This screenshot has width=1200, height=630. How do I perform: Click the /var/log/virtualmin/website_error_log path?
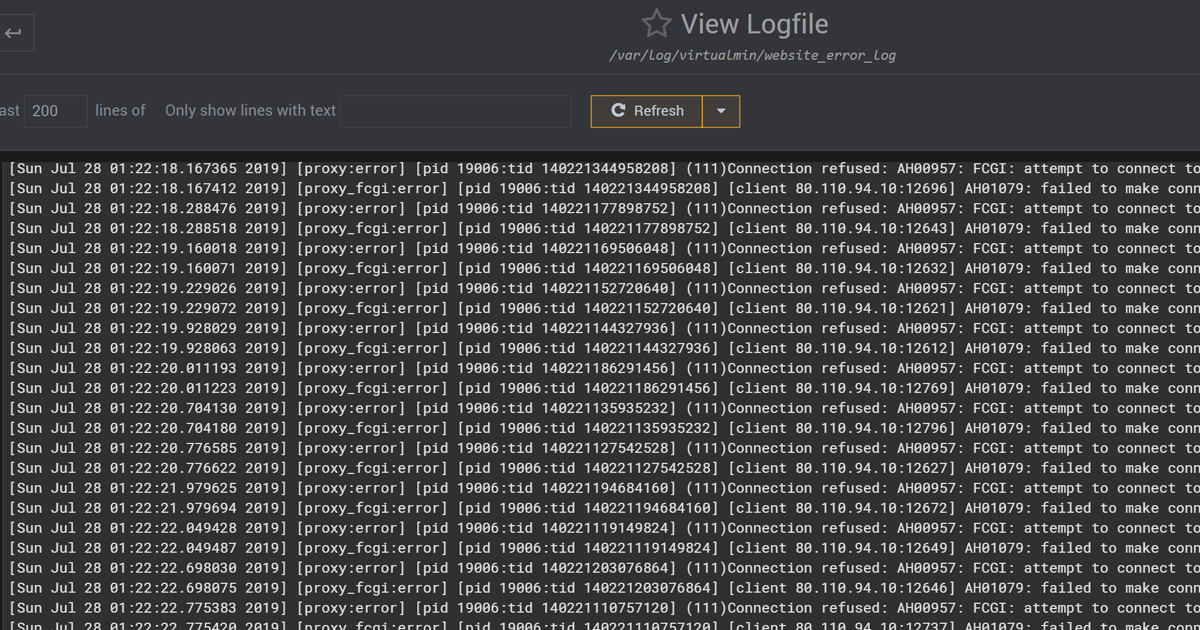click(x=752, y=56)
